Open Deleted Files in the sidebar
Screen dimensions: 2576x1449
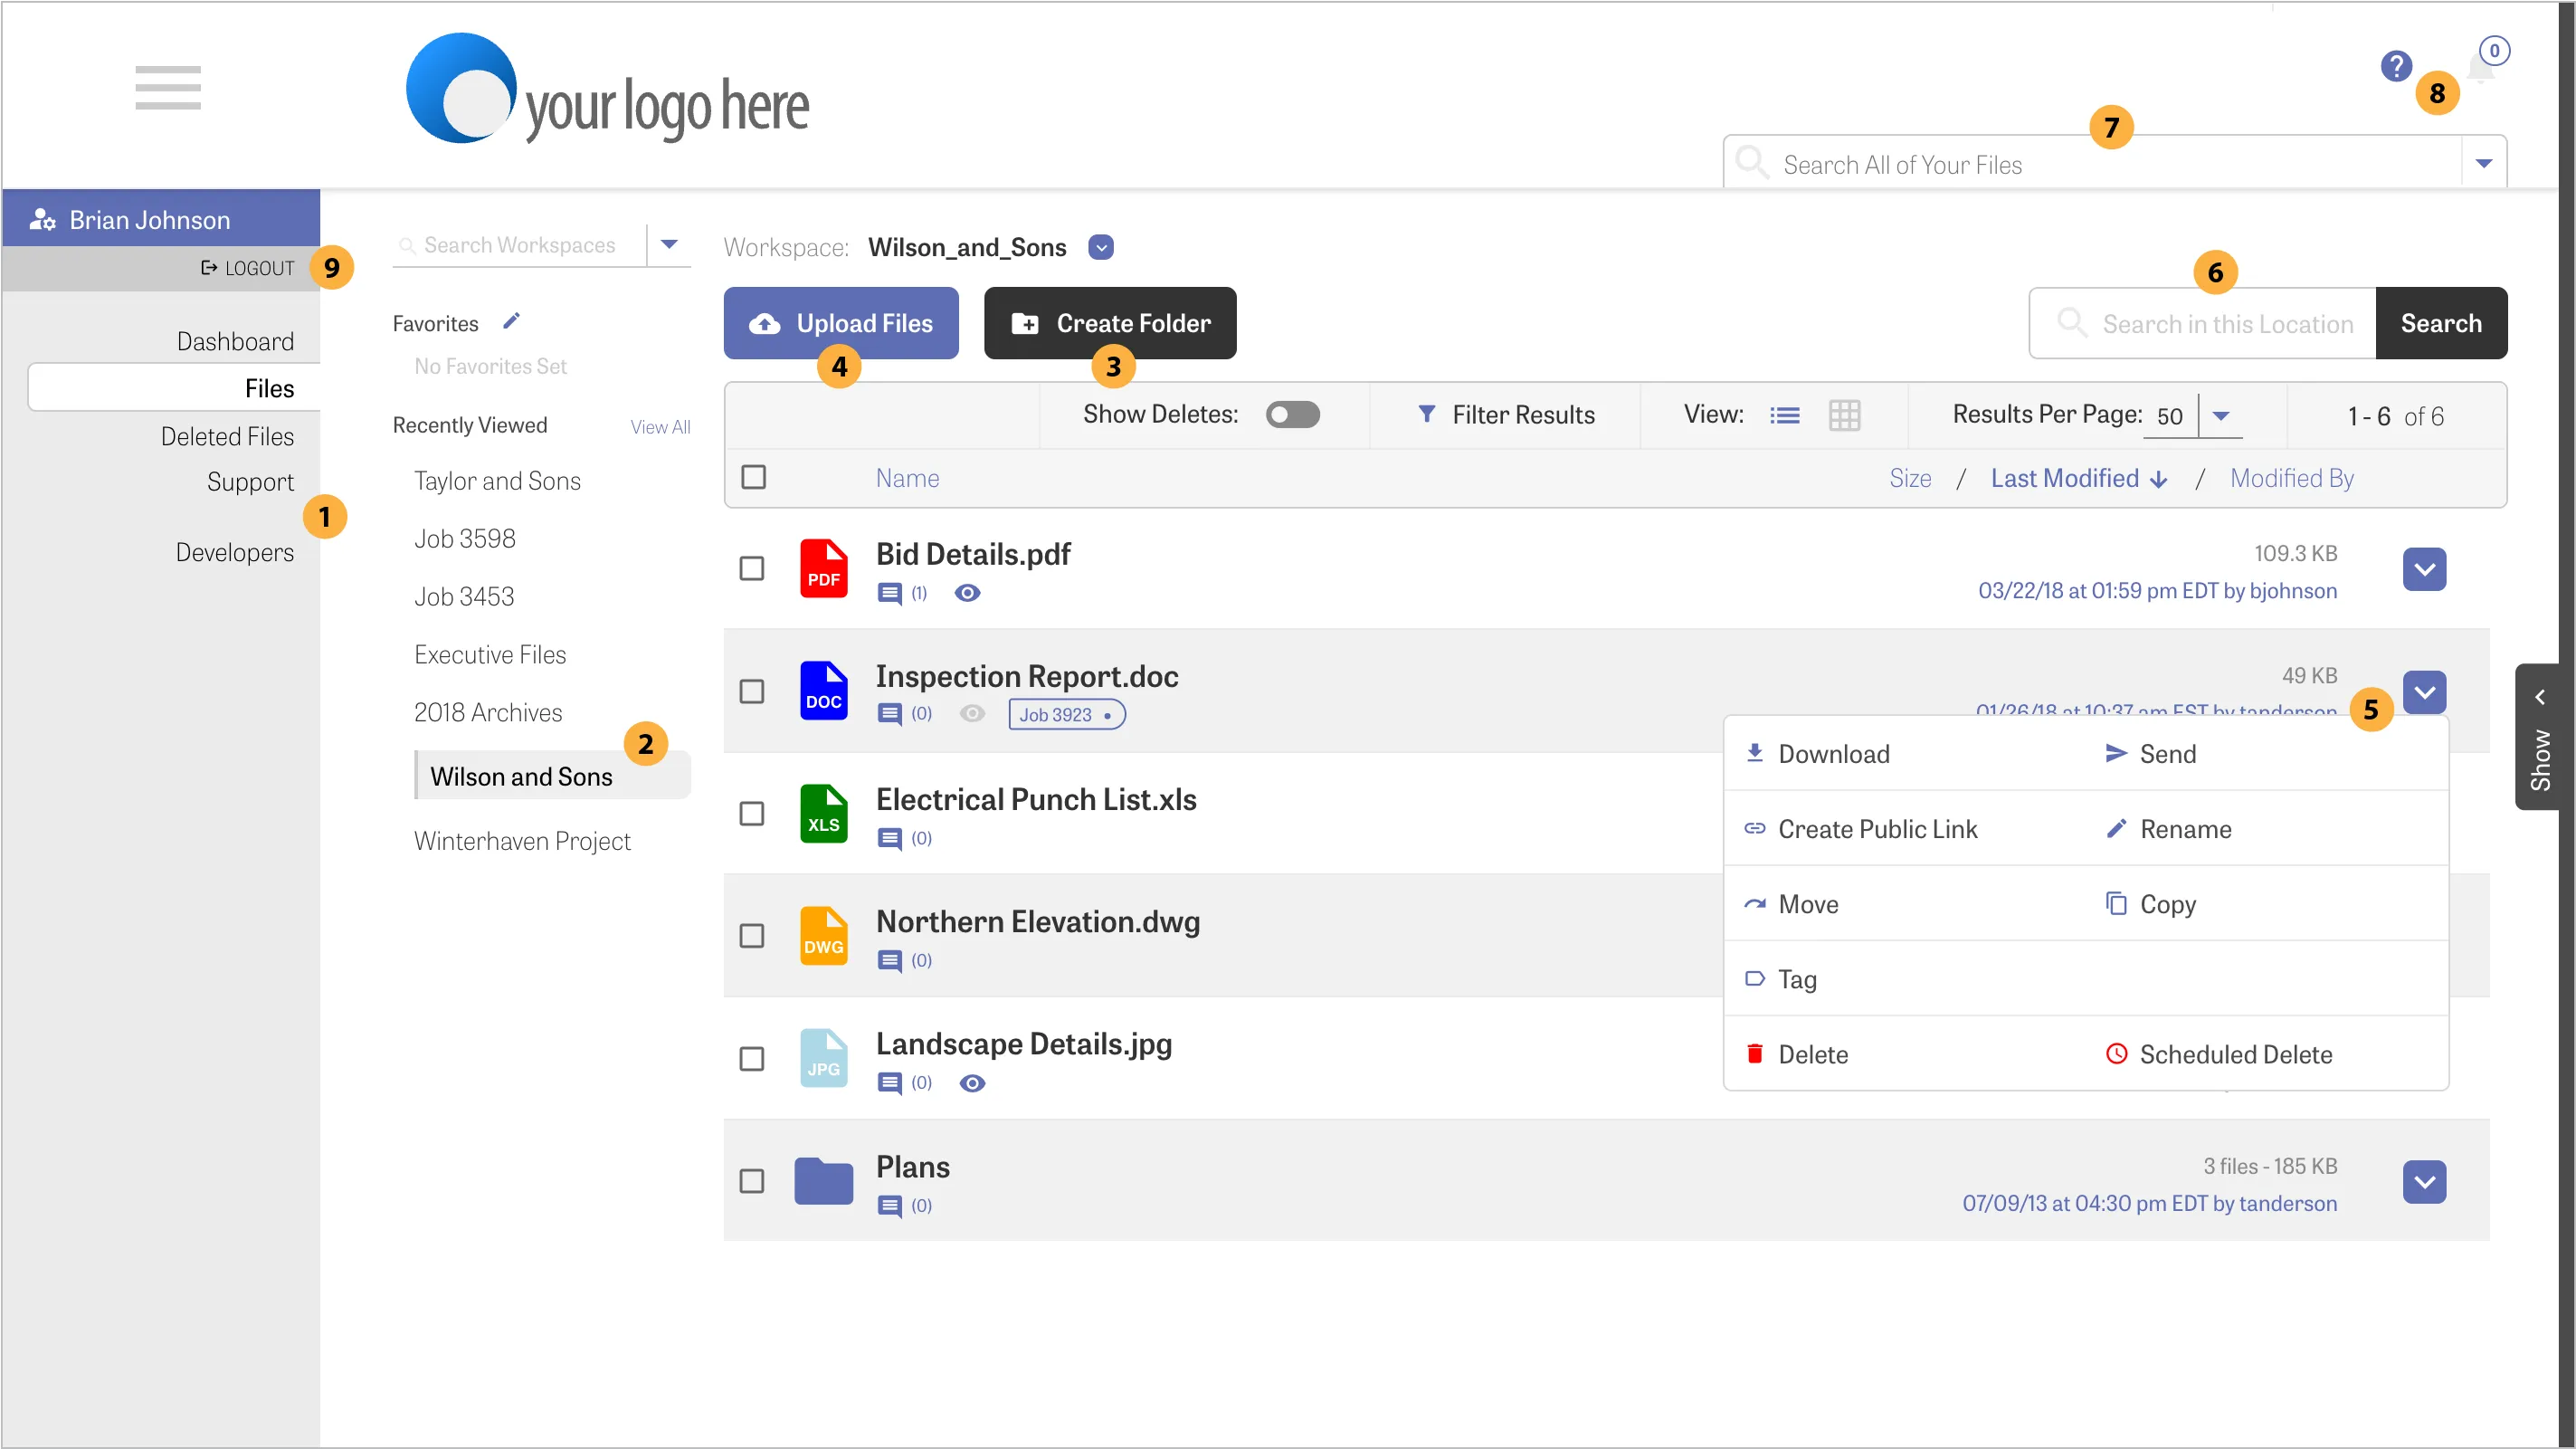click(x=227, y=436)
